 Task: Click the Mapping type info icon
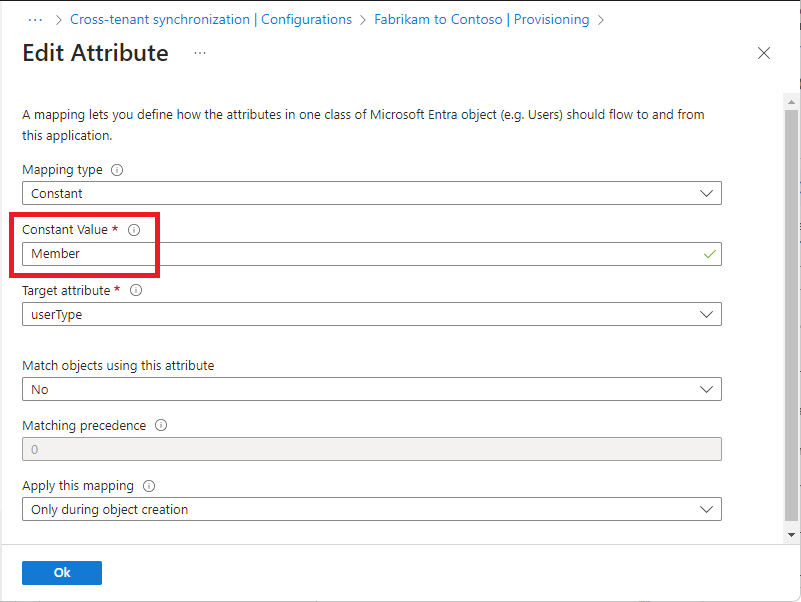click(x=117, y=170)
